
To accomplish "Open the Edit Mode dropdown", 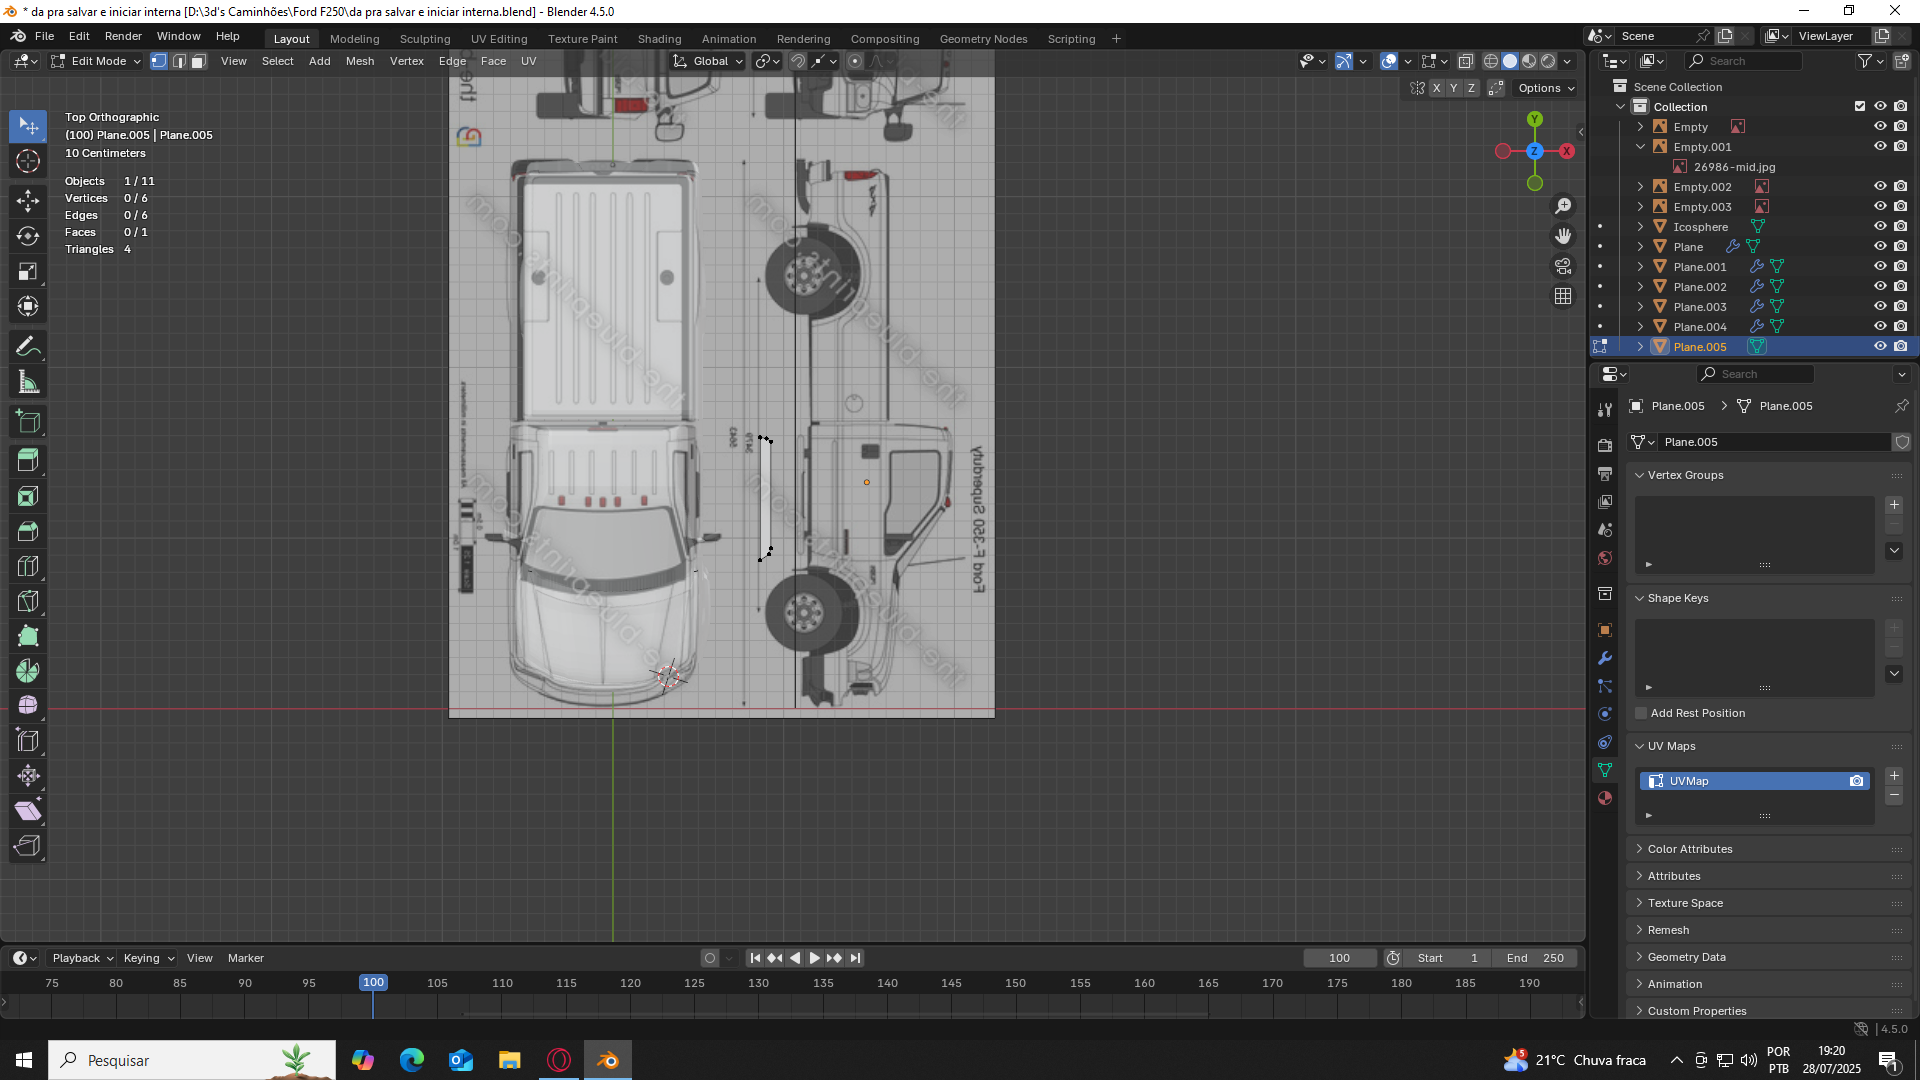I will click(97, 61).
